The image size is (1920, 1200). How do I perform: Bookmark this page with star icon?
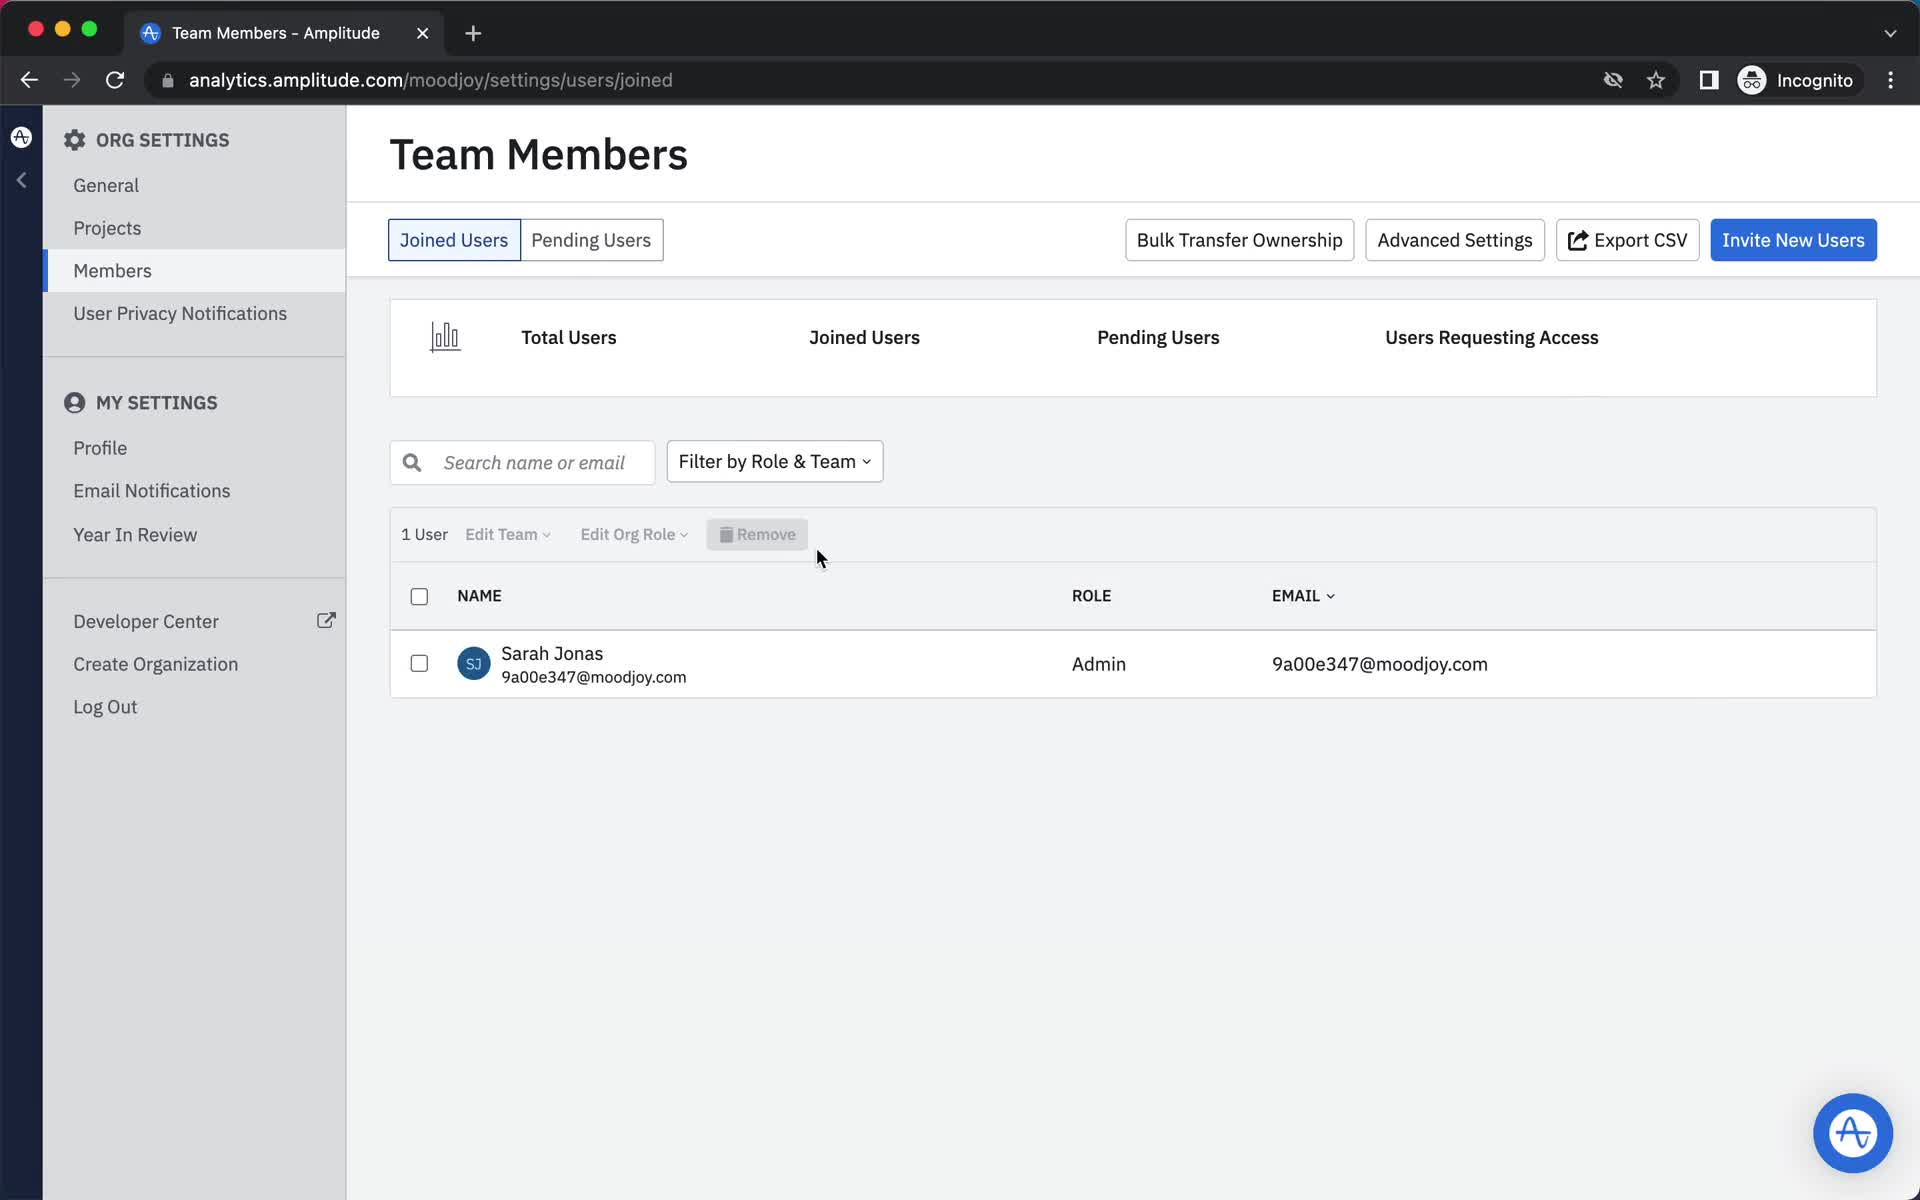(x=1656, y=80)
